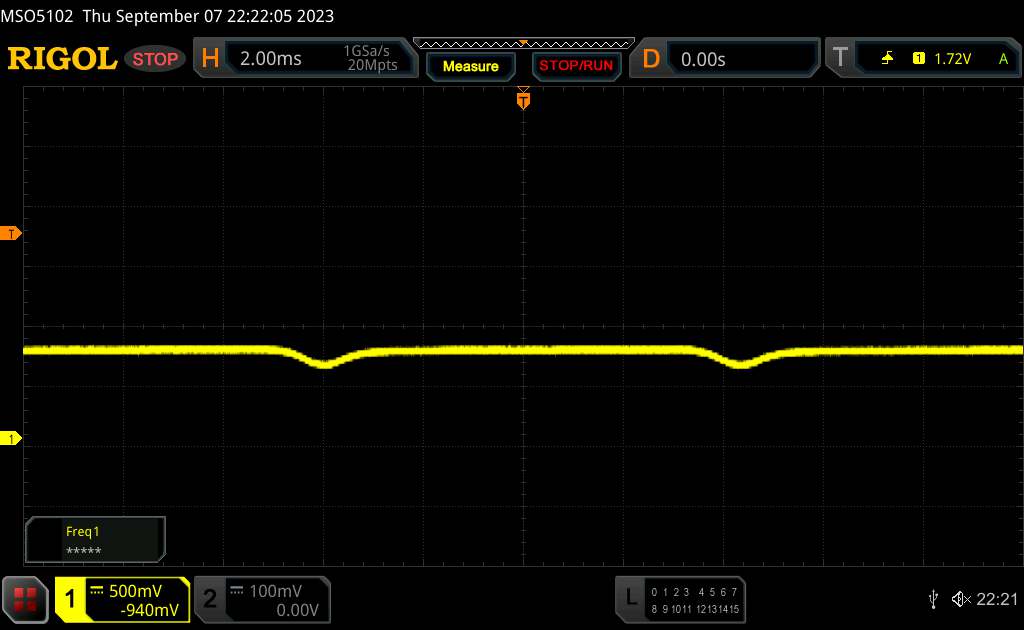Click the waveform memory position bar at top
This screenshot has height=630, width=1024.
pos(522,42)
